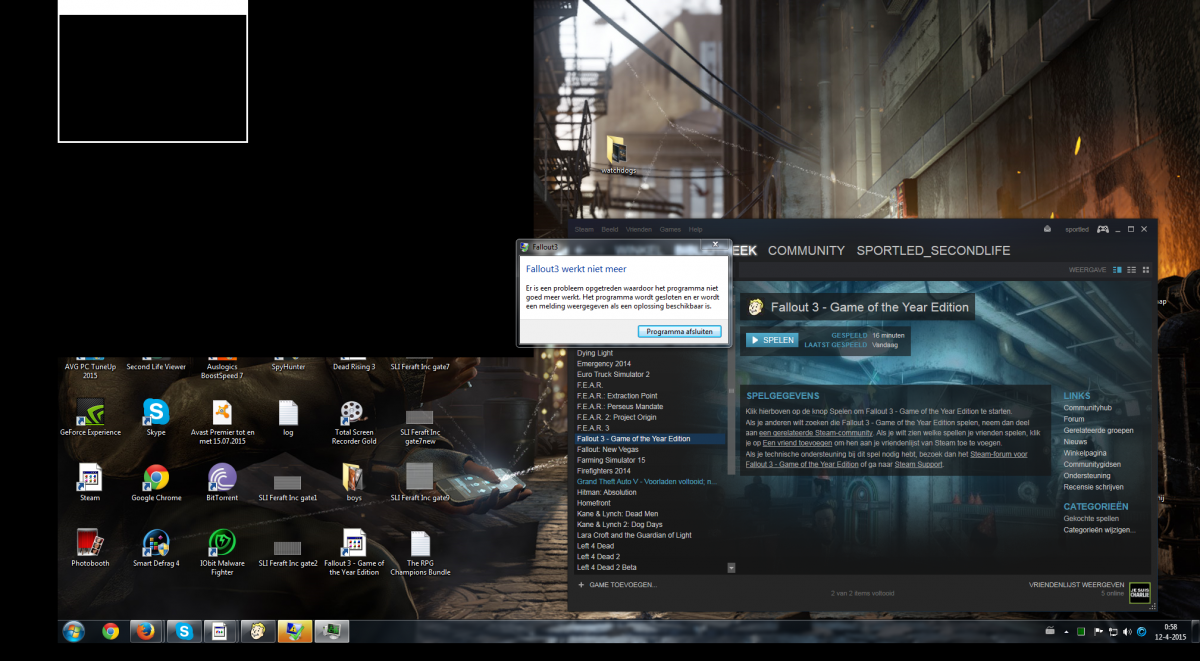The image size is (1200, 661).
Task: Open Steam inbox envelope icon
Action: point(1047,229)
